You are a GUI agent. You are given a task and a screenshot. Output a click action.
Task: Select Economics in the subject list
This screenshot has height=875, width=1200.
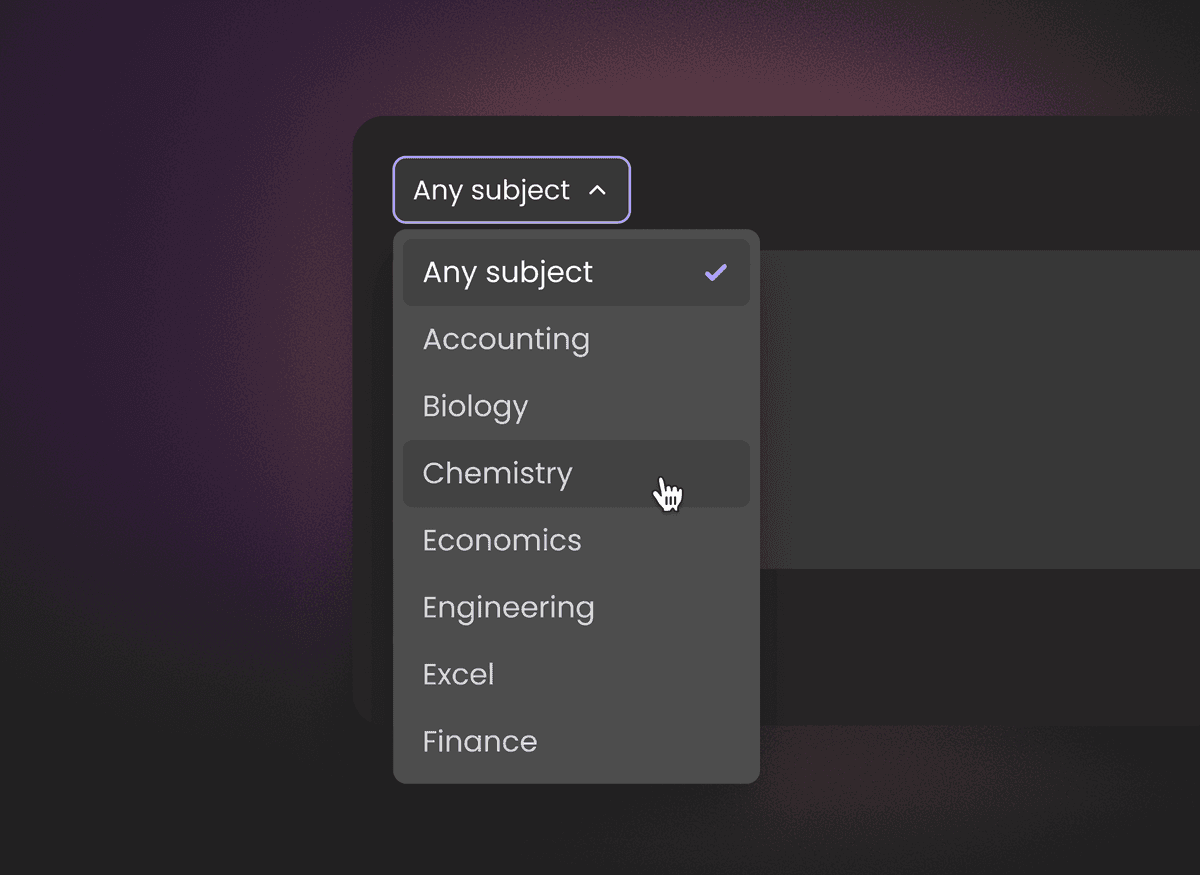(502, 540)
